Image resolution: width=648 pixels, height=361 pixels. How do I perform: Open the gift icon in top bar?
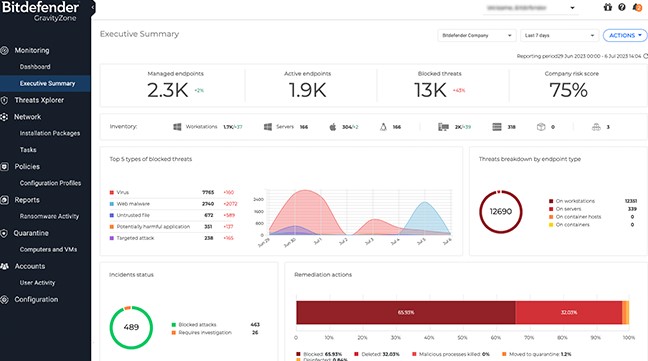pyautogui.click(x=608, y=7)
